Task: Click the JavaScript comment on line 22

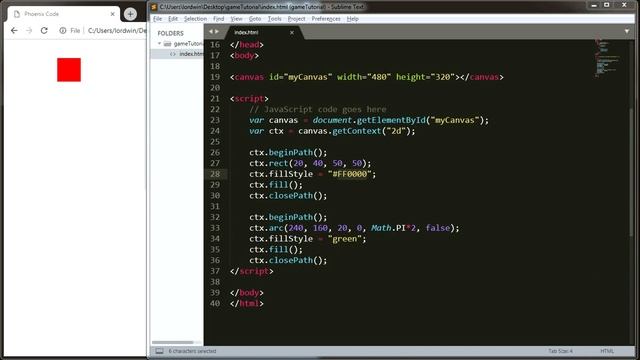Action: click(x=318, y=109)
